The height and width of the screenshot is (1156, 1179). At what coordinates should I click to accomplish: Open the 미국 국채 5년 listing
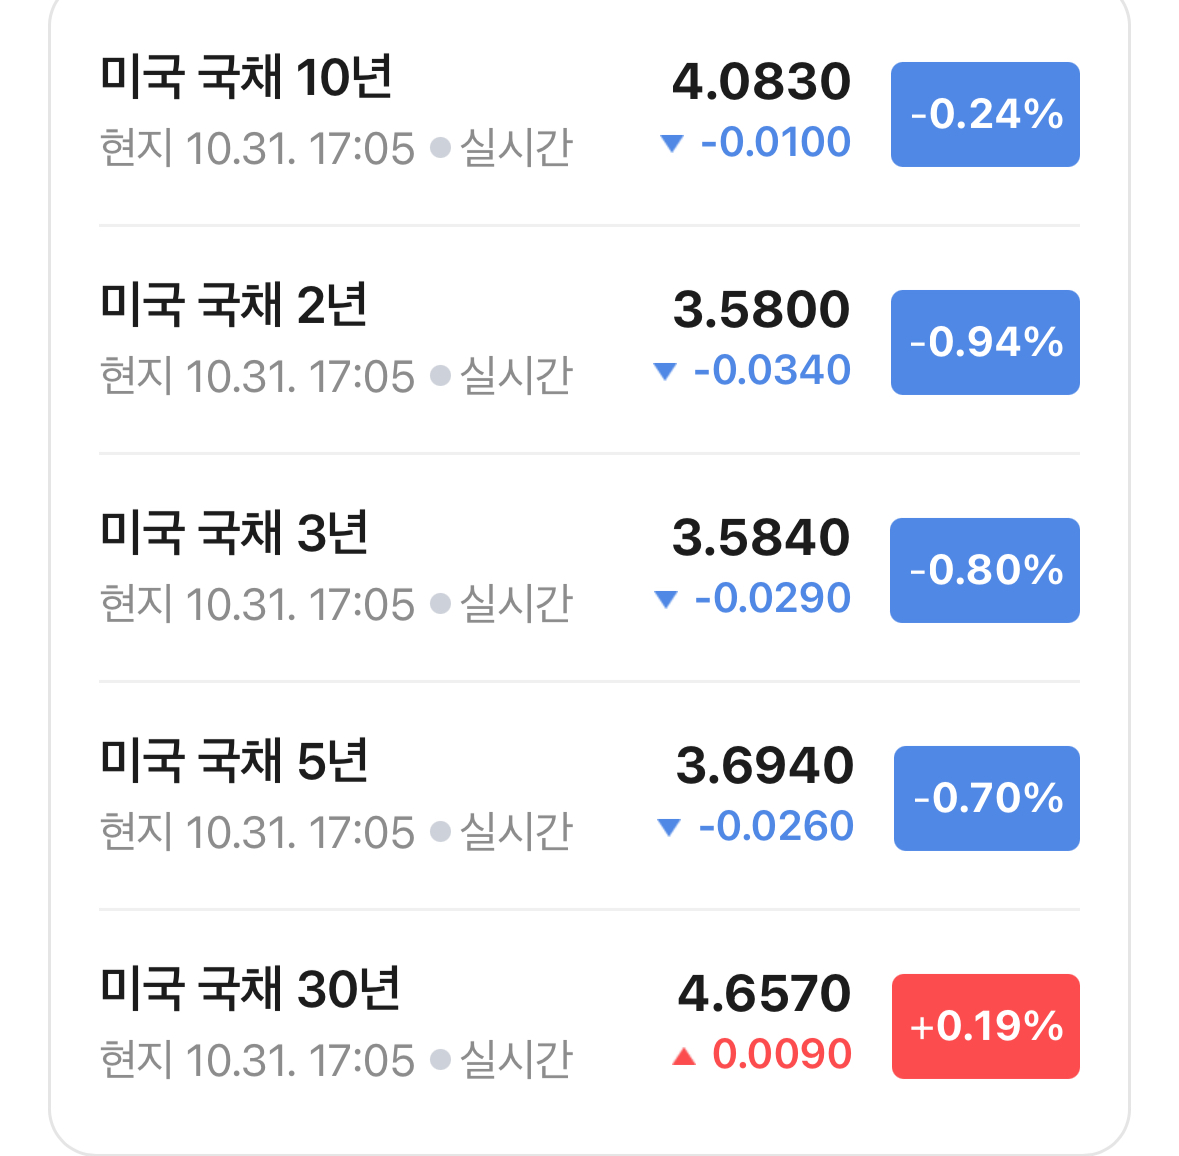(x=589, y=796)
